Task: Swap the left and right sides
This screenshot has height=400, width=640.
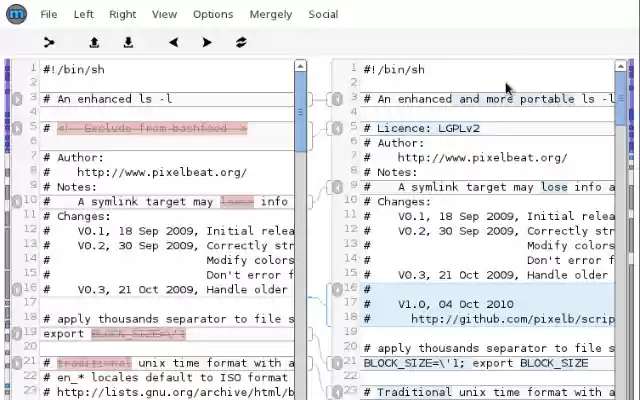Action: (x=241, y=42)
